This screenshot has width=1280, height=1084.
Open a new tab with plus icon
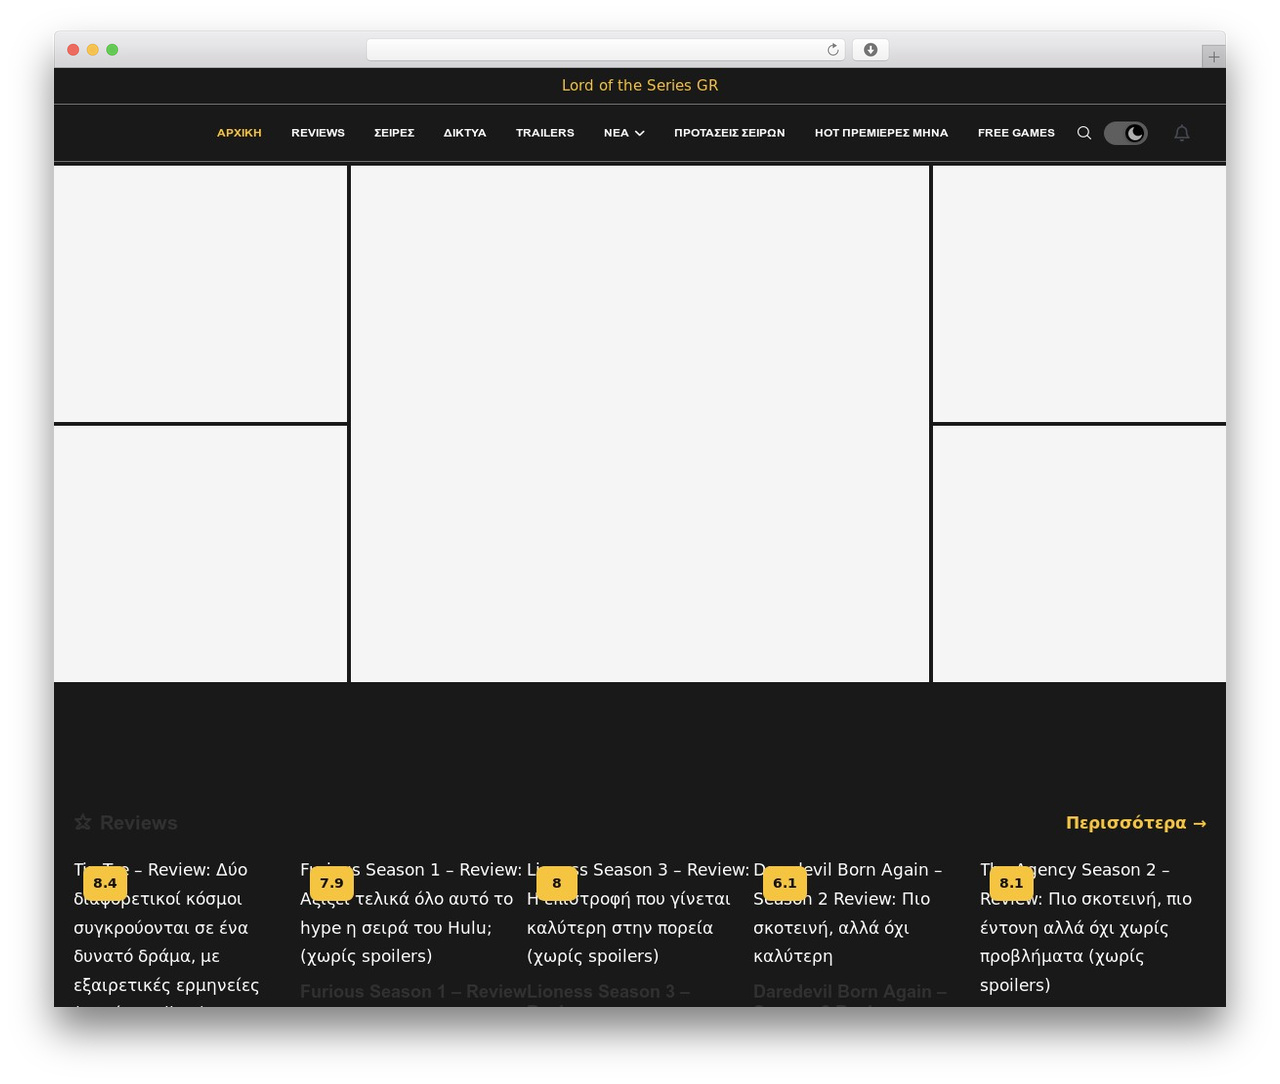pos(1213,57)
